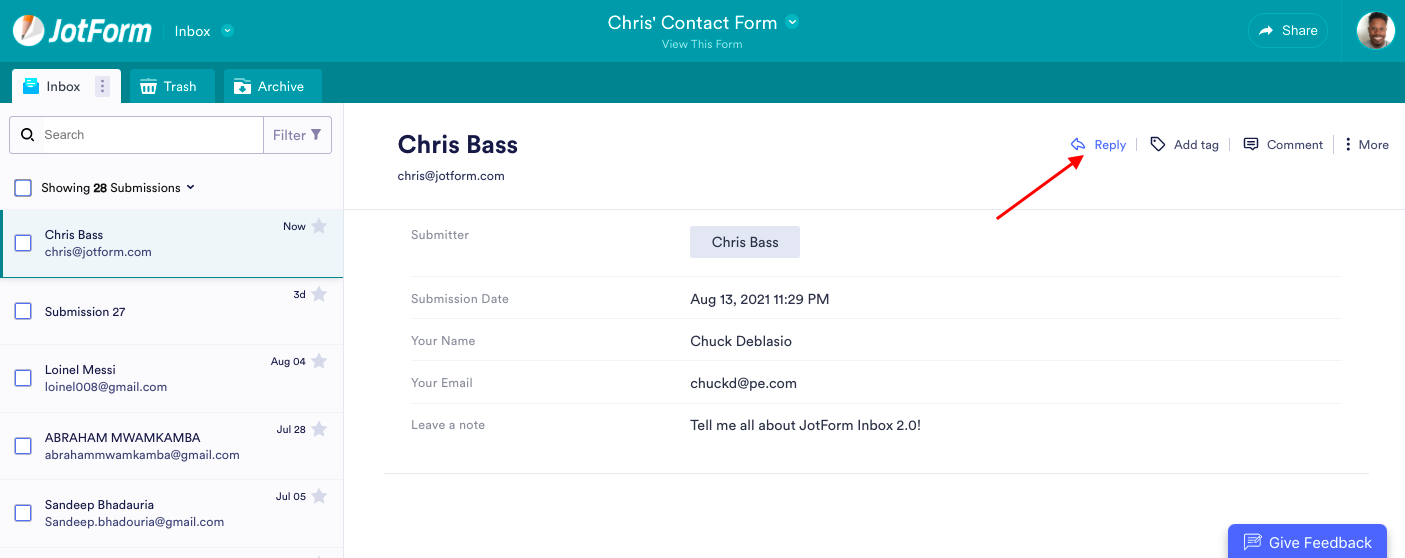
Task: Switch to the Archive tab
Action: 270,87
